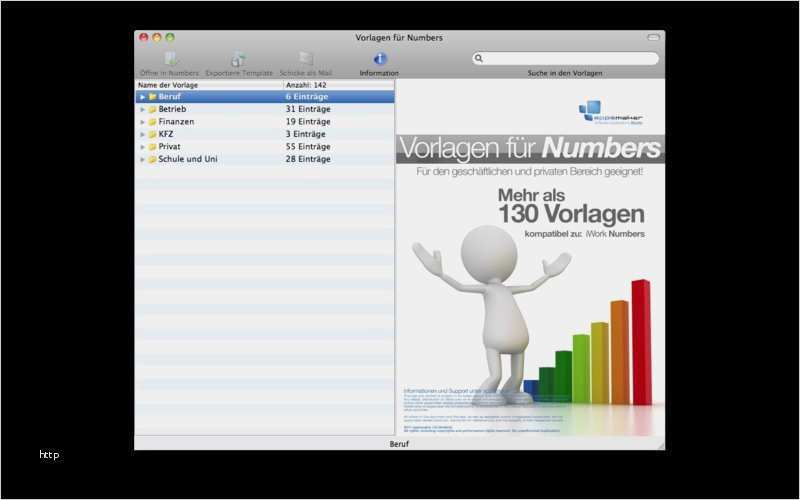Click the Schicke als Mail icon

tap(306, 59)
